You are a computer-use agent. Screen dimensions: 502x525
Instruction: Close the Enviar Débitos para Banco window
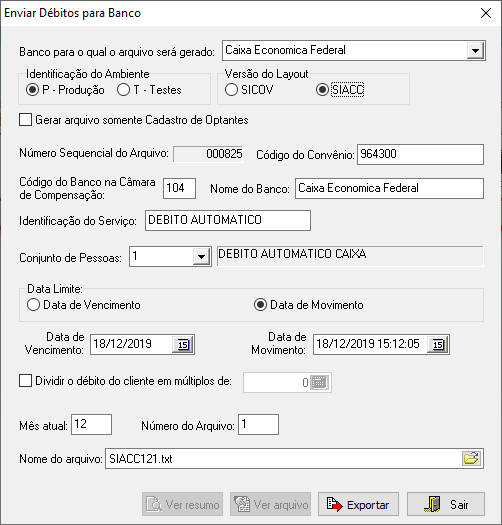(x=486, y=13)
